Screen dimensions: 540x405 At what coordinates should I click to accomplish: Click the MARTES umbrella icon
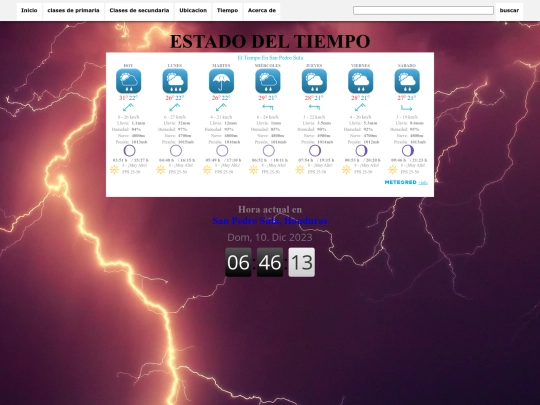click(x=221, y=81)
